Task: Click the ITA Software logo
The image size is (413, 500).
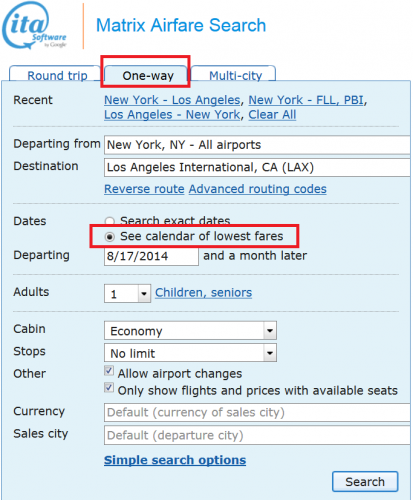Action: (x=35, y=26)
